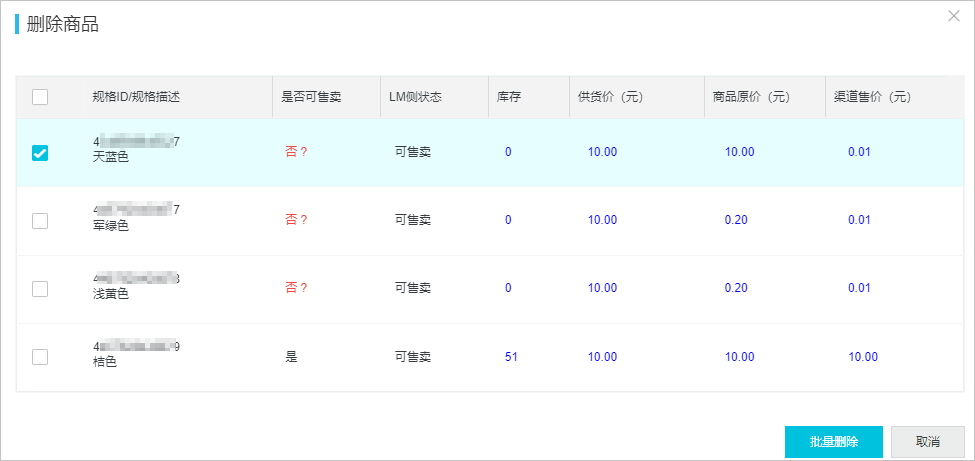Click the 取消 button
Screen dimensions: 975x461
click(928, 442)
